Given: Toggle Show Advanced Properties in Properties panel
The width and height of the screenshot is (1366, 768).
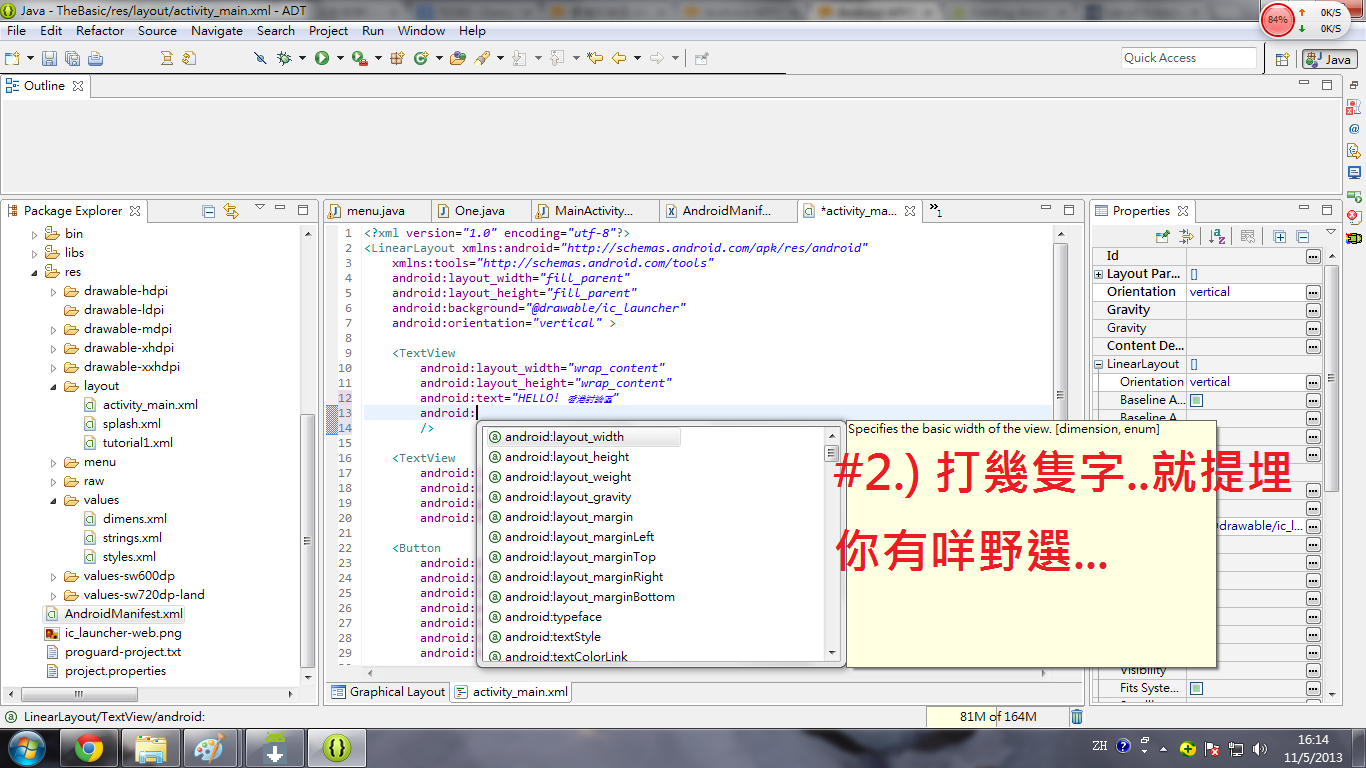Looking at the screenshot, I should coord(1186,237).
